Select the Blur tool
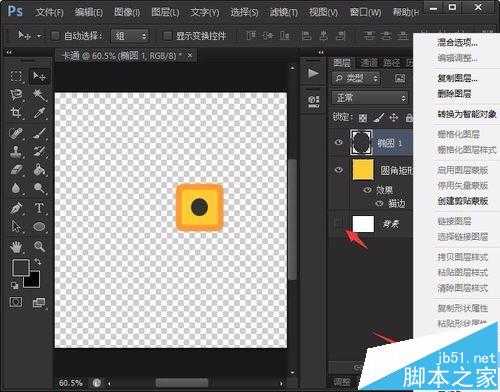The height and width of the screenshot is (392, 500). point(16,188)
